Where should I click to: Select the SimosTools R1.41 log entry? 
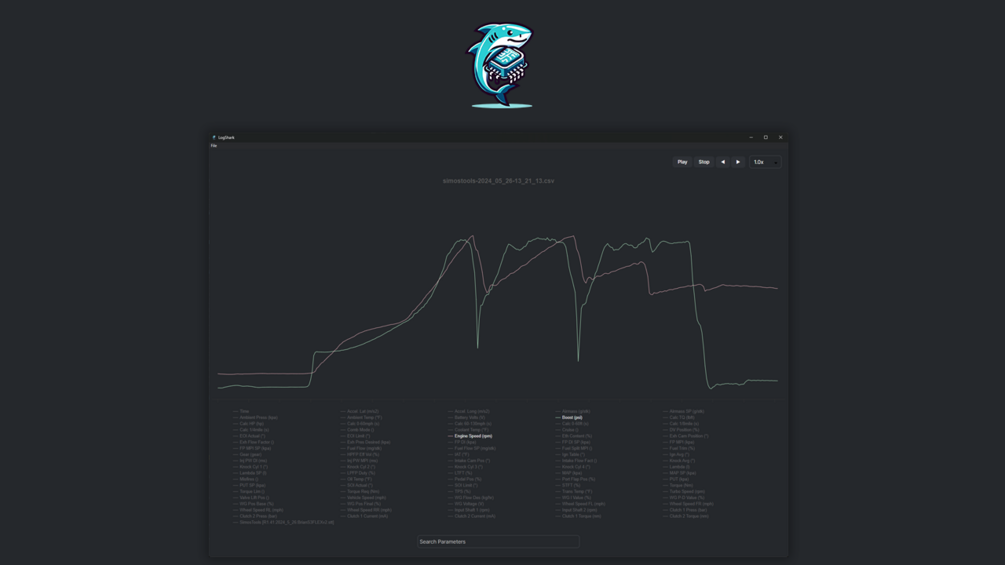[283, 522]
